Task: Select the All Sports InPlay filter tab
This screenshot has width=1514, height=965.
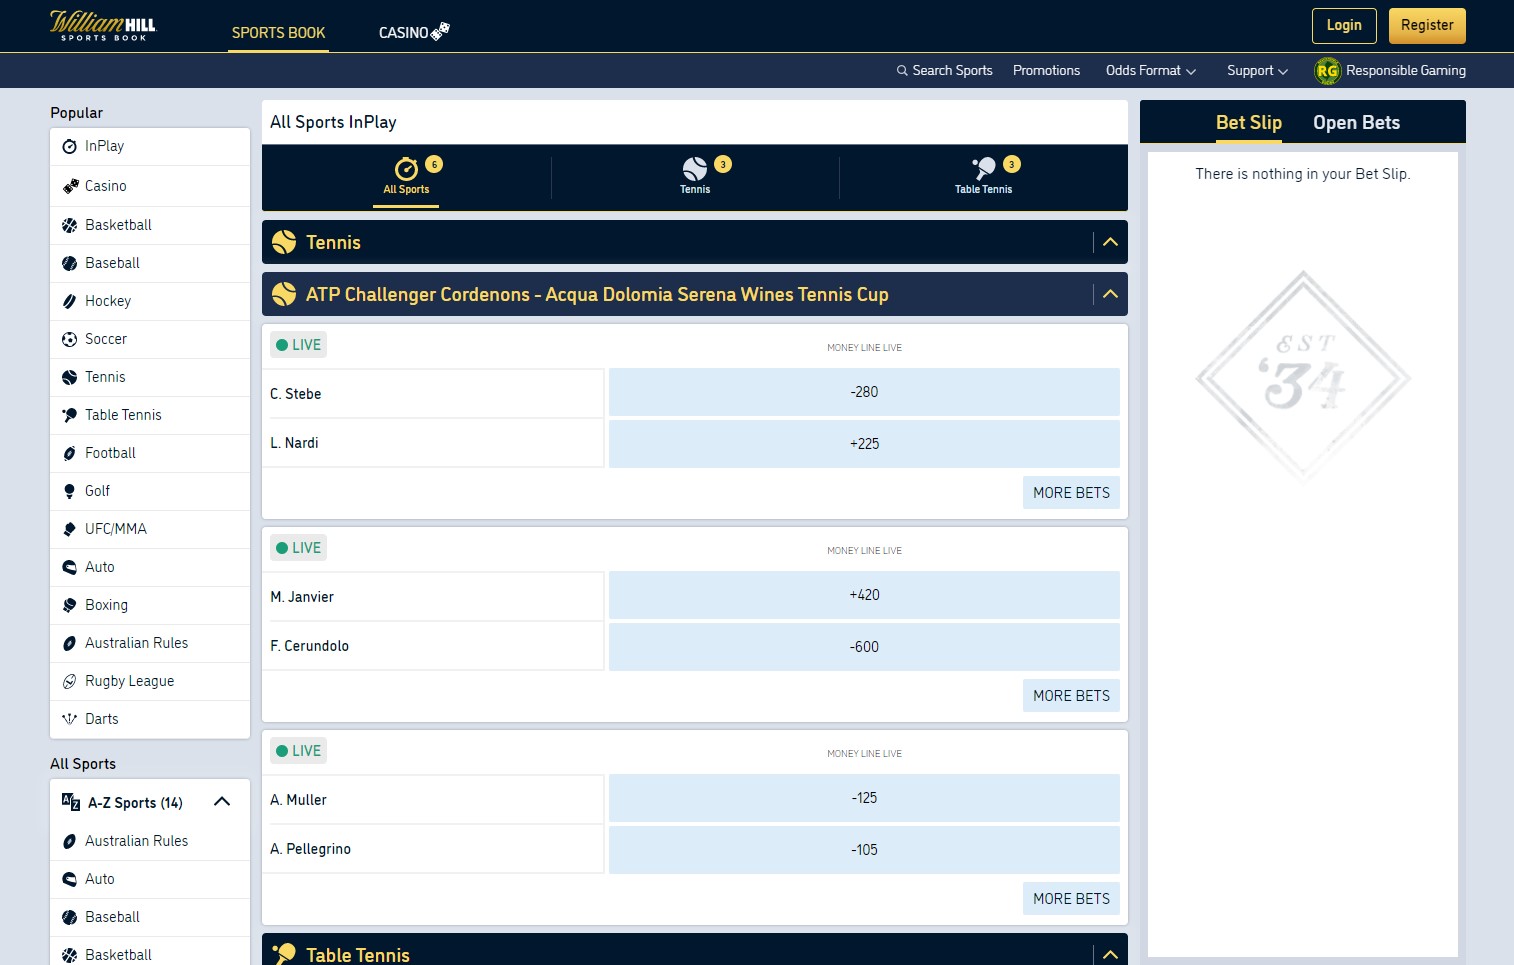Action: [406, 177]
